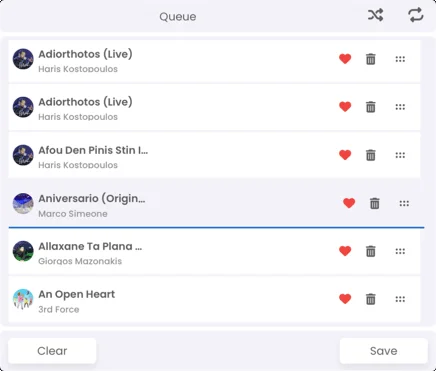Unlike the first Adiorthotos (Live) track
Screen dimensions: 436x371
(x=345, y=59)
